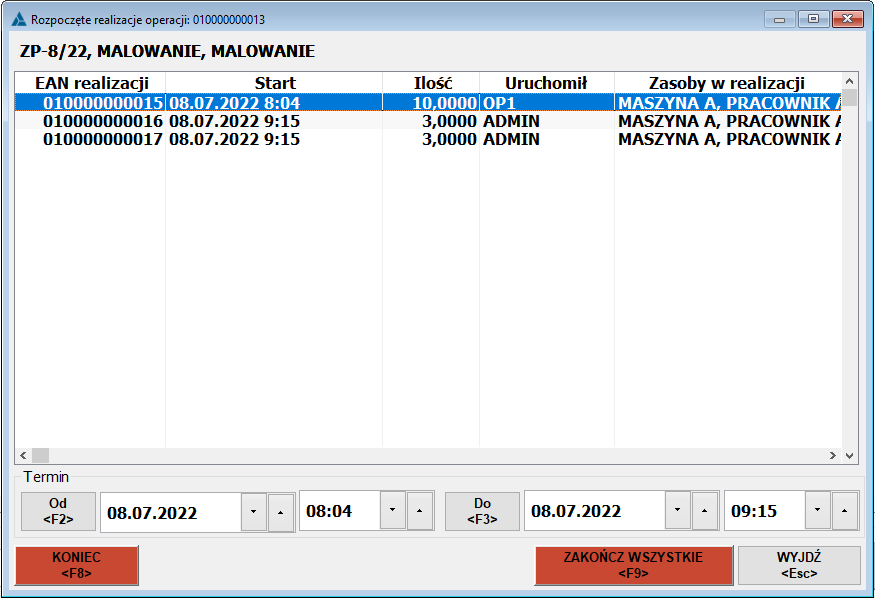
Task: Click the application icon in title bar
Action: click(19, 20)
